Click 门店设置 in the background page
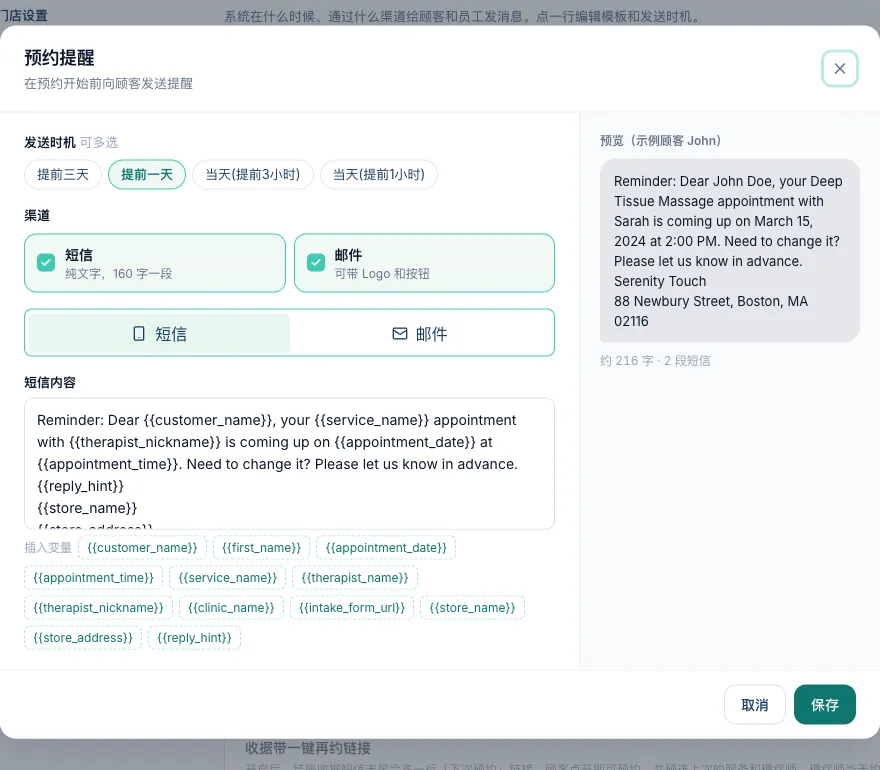 click(24, 16)
